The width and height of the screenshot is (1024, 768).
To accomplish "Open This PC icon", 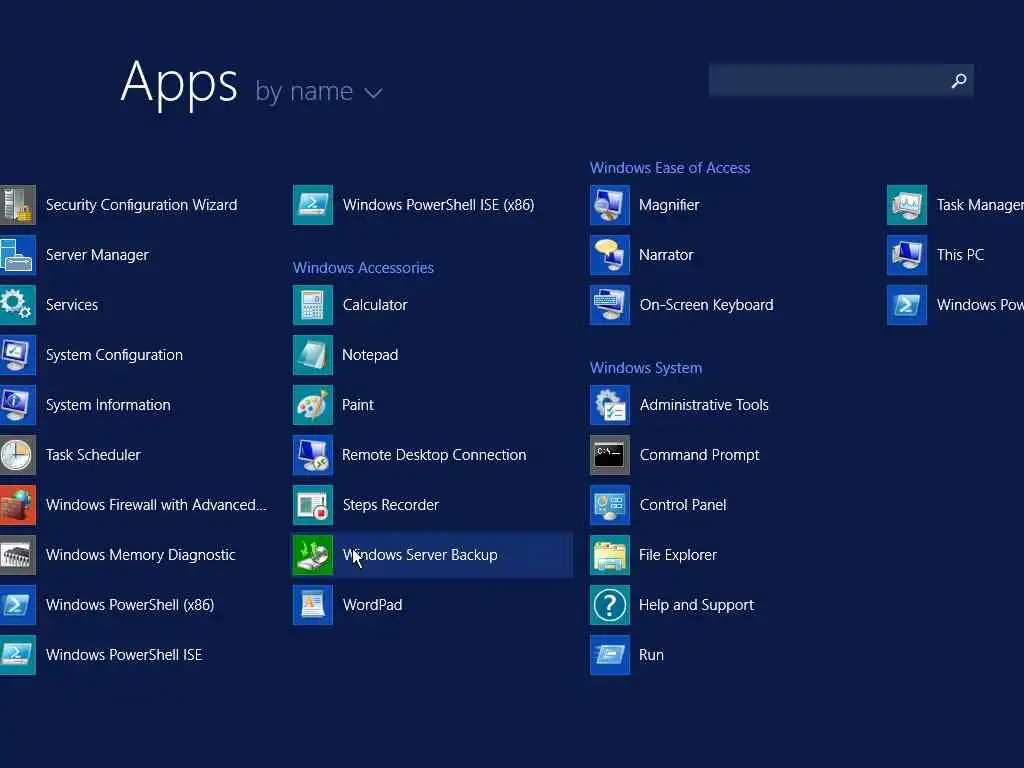I will pyautogui.click(x=907, y=255).
